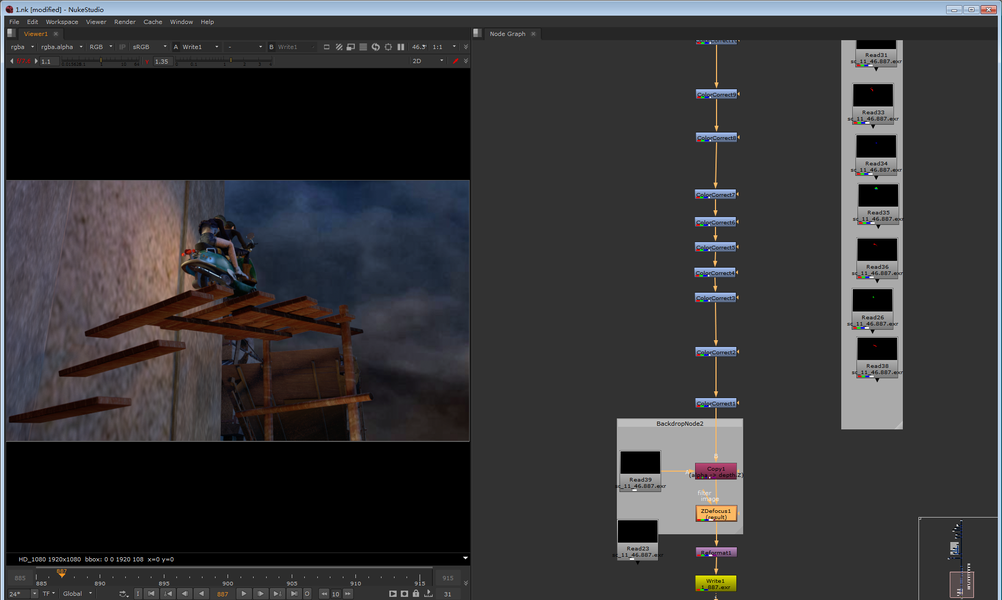The height and width of the screenshot is (600, 1002).
Task: Close the Viewer1 tab
Action: click(x=56, y=34)
